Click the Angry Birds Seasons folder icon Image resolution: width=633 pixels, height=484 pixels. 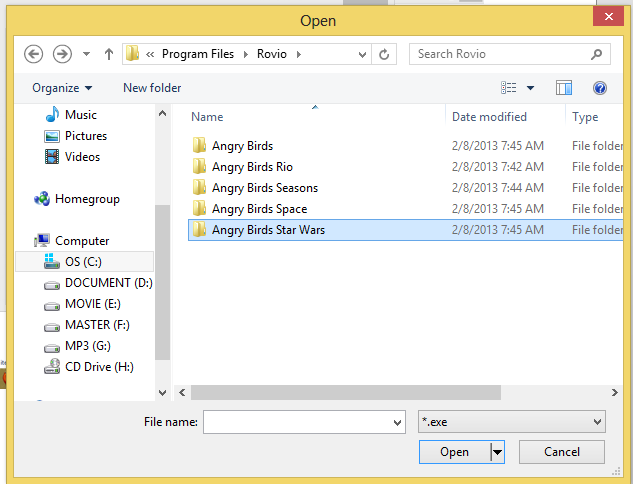click(199, 187)
